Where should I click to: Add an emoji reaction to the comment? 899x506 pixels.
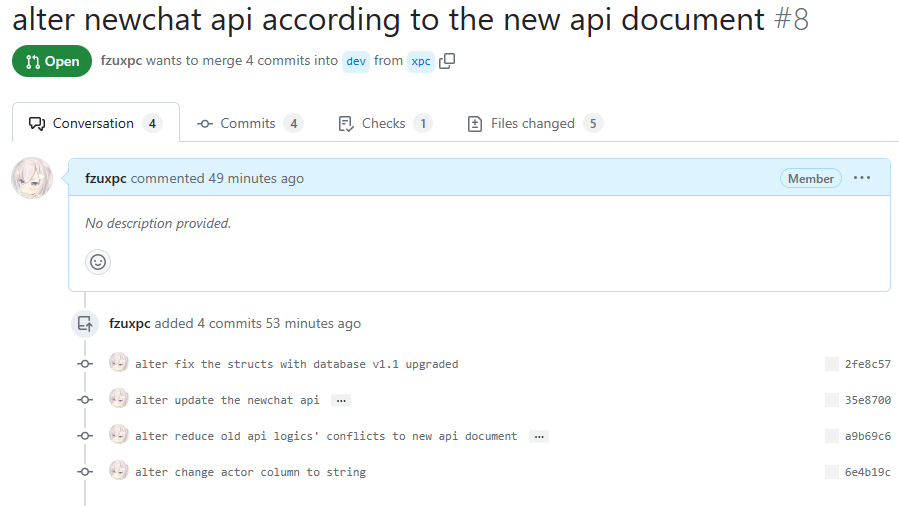click(x=98, y=262)
